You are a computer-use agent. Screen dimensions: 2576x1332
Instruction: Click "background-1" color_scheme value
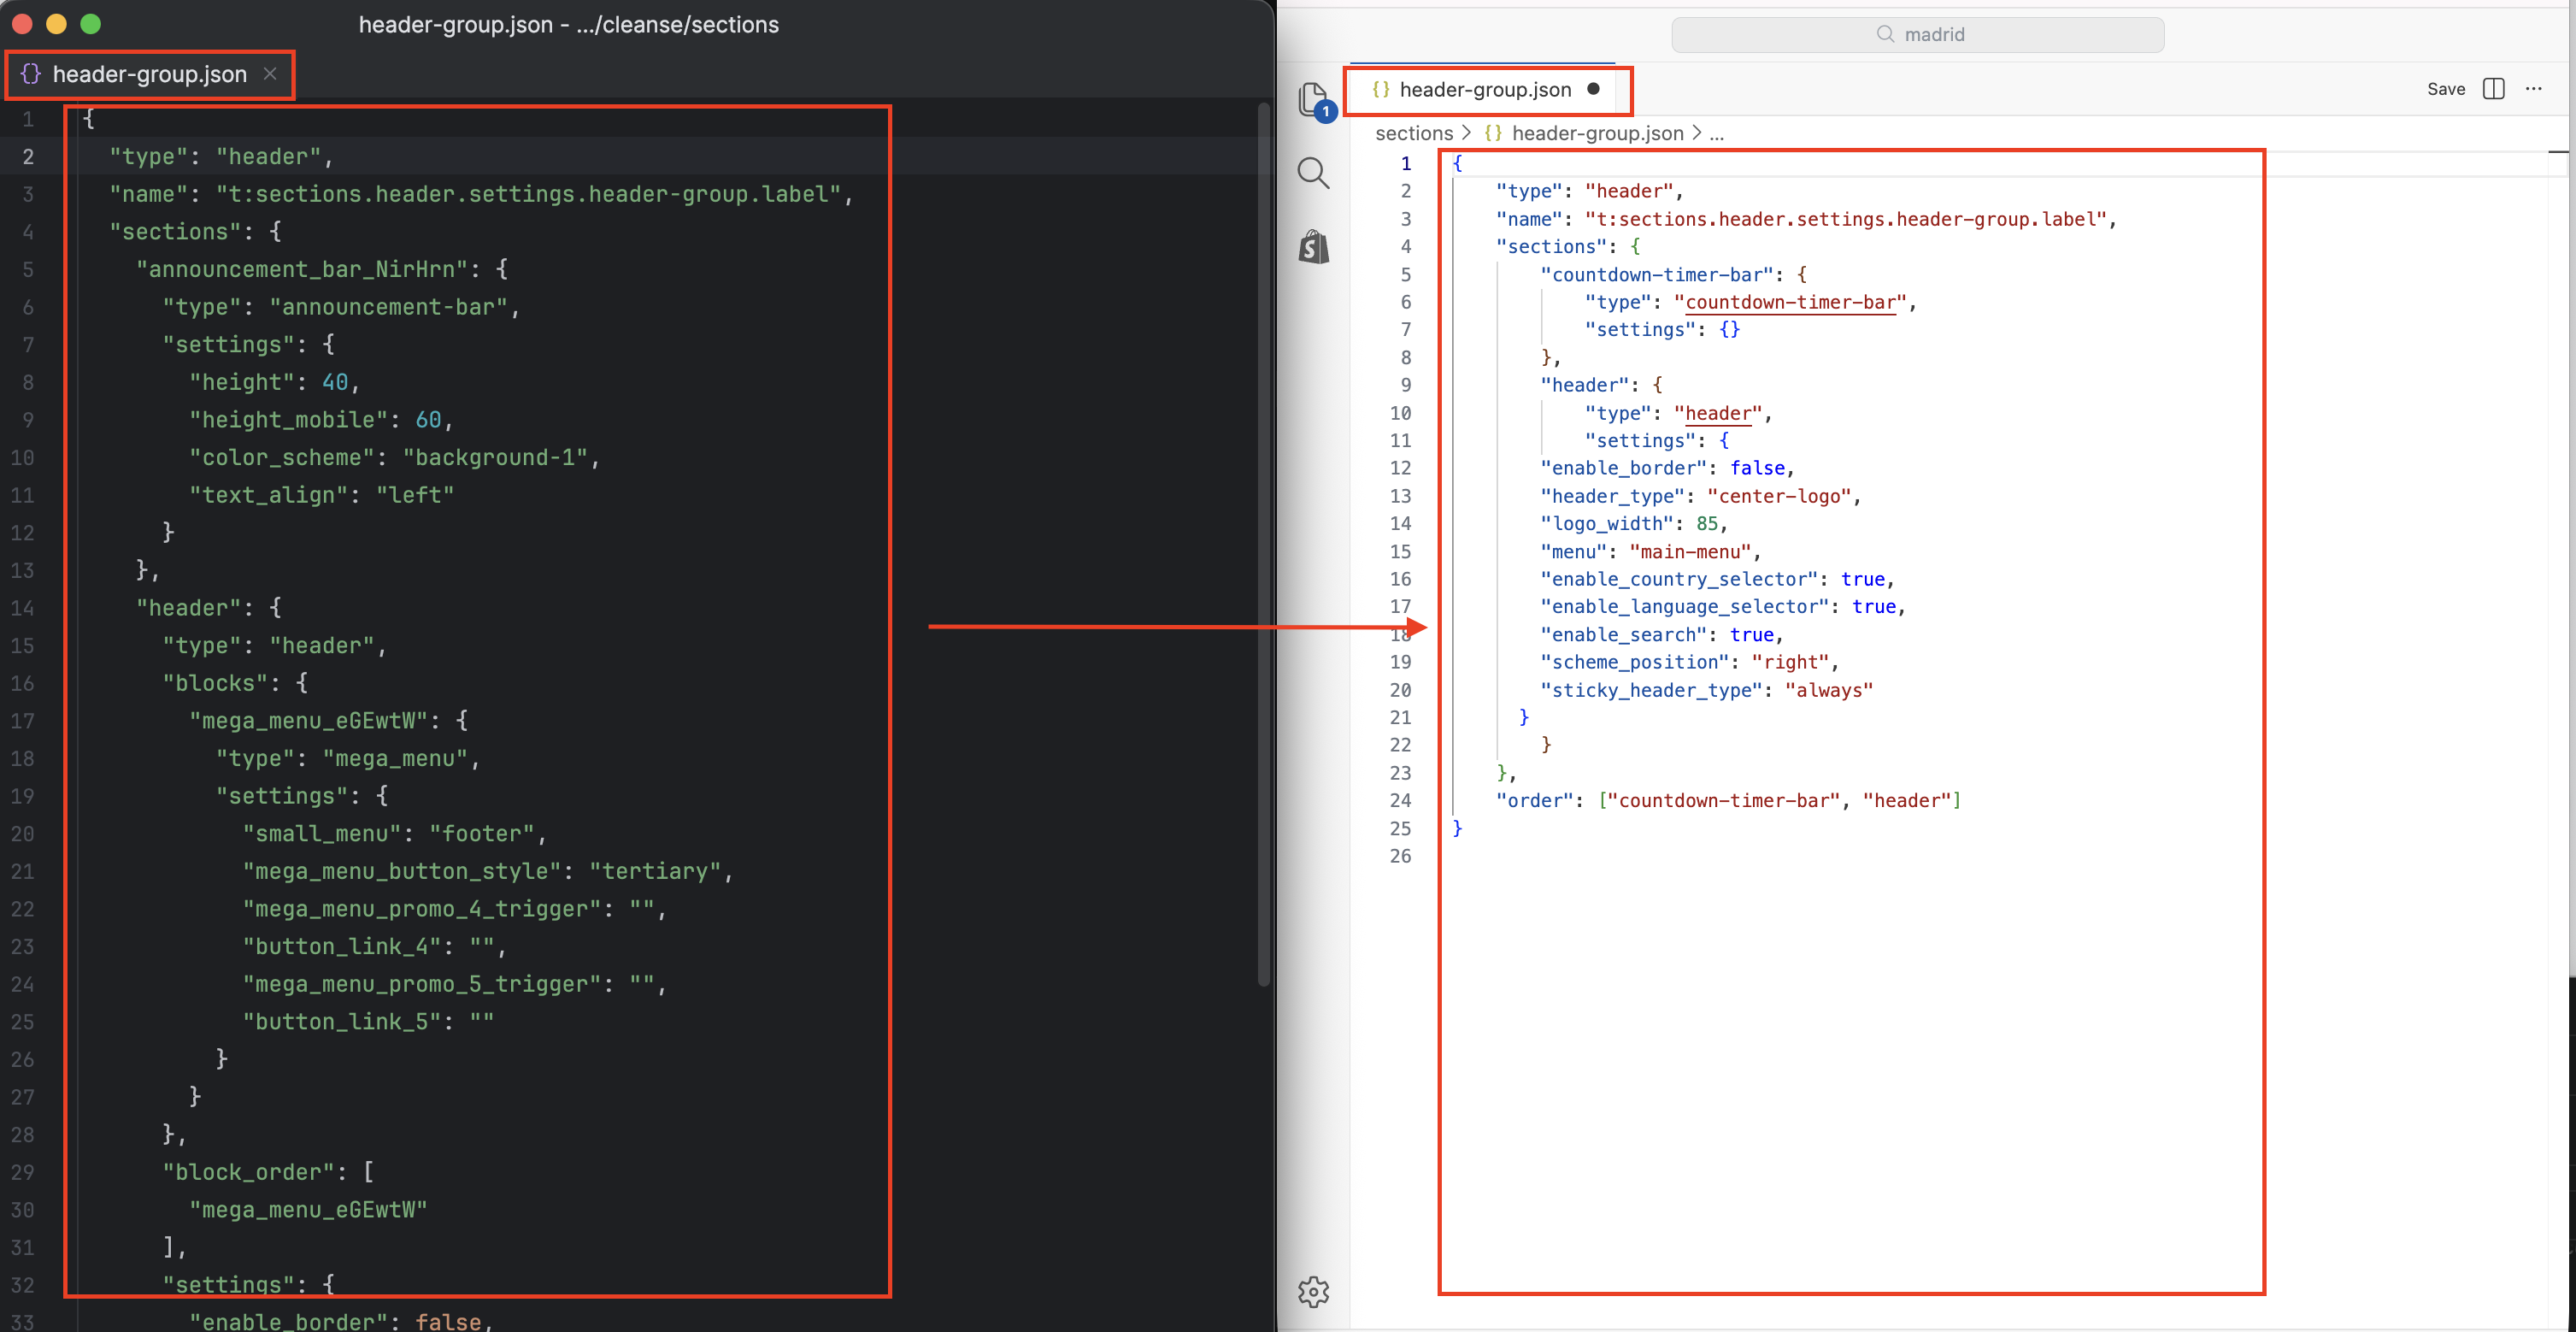coord(495,458)
